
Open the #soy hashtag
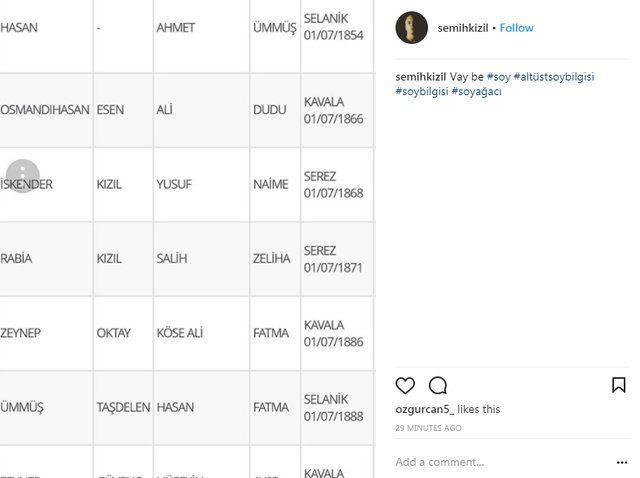coord(498,77)
